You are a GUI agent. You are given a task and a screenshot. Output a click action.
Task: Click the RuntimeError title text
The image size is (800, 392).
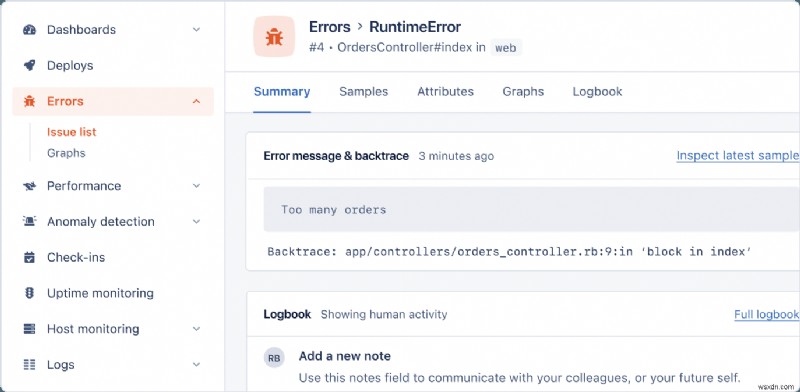415,27
